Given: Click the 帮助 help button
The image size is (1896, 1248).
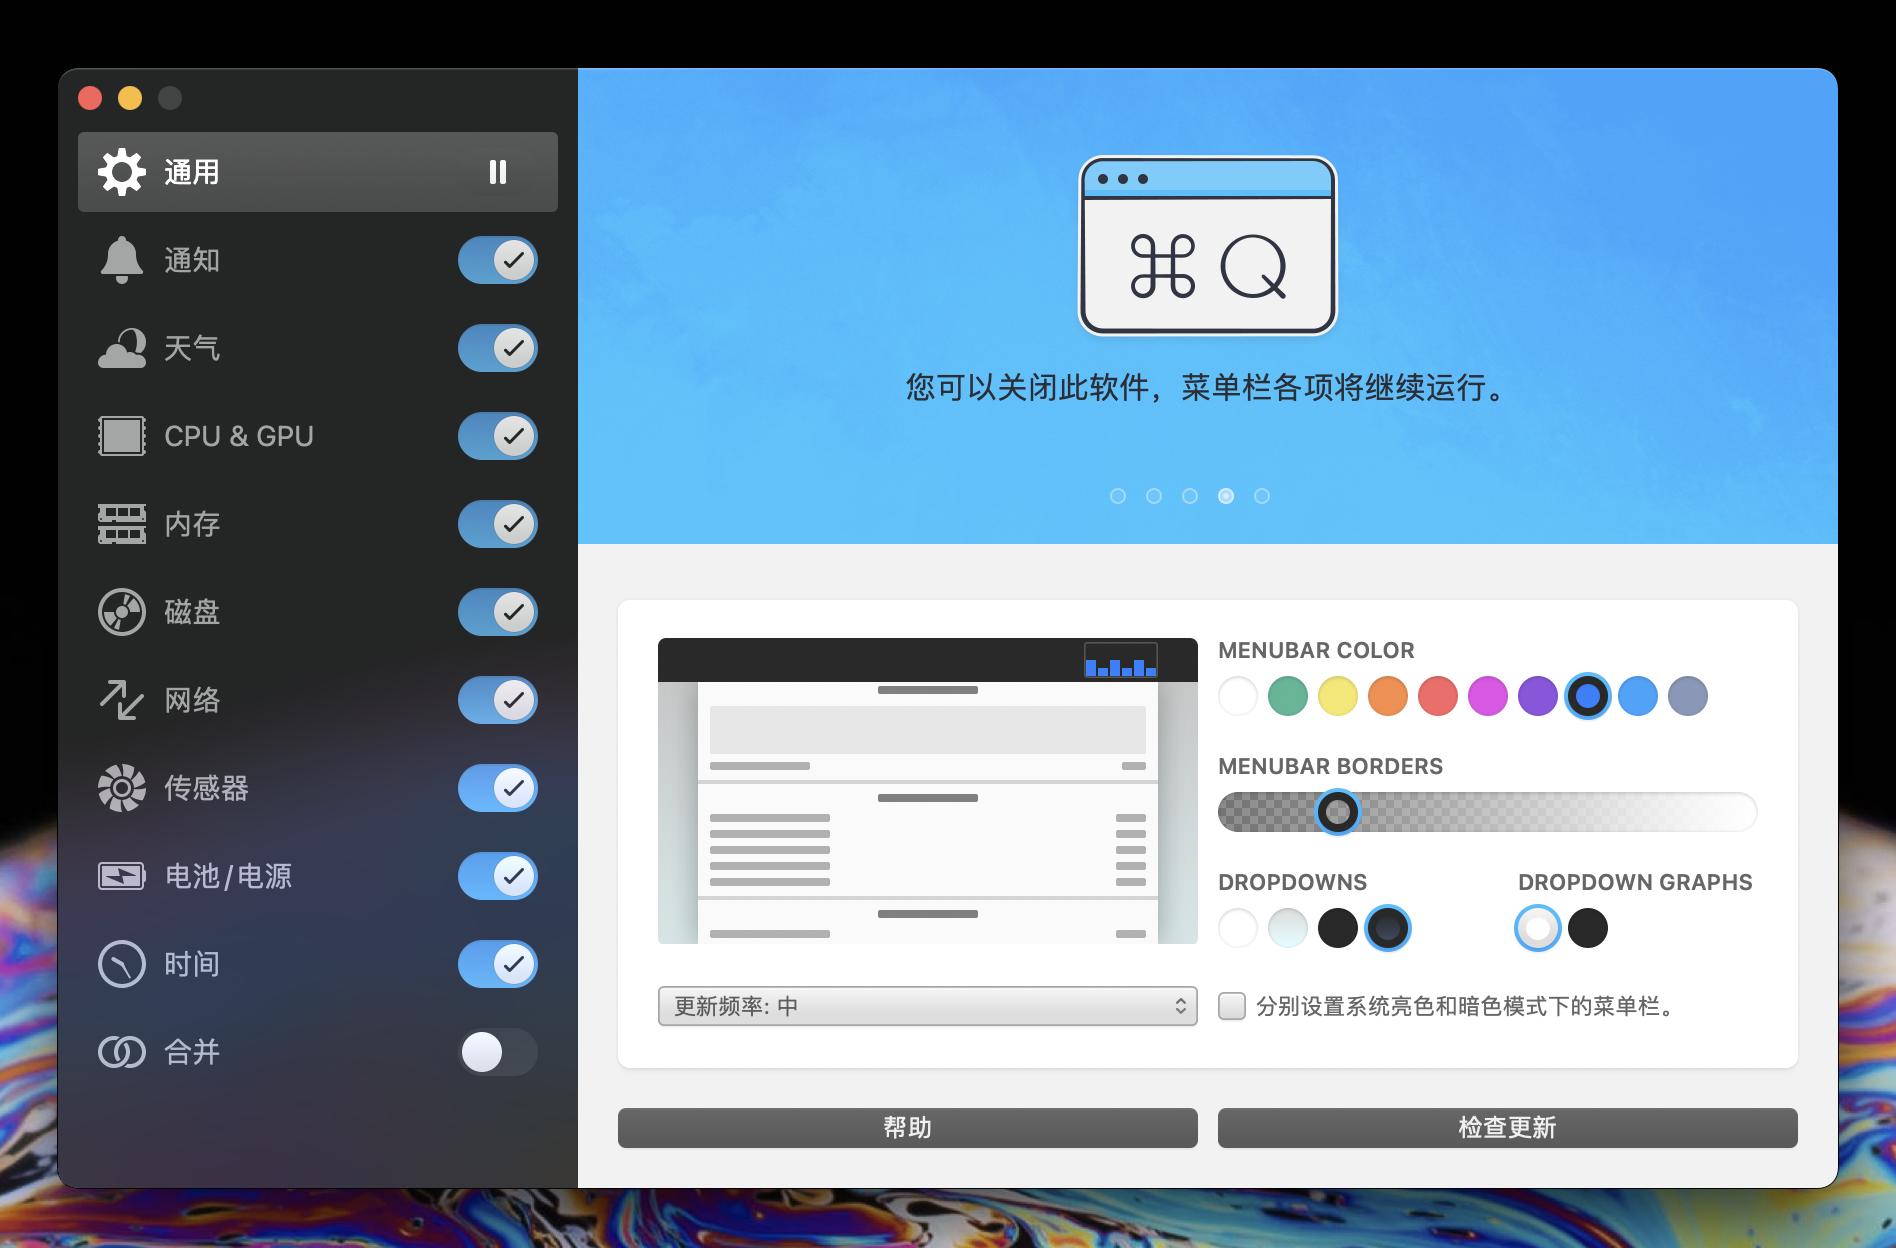Looking at the screenshot, I should pyautogui.click(x=905, y=1128).
